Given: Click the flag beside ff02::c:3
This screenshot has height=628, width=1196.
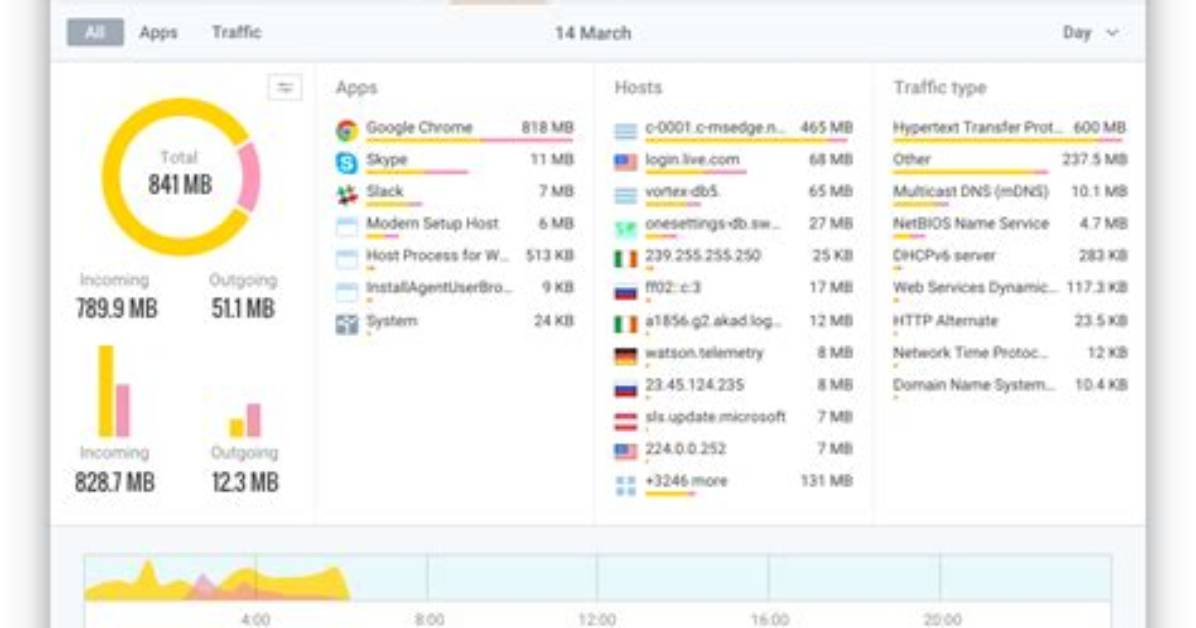Looking at the screenshot, I should pos(625,291).
